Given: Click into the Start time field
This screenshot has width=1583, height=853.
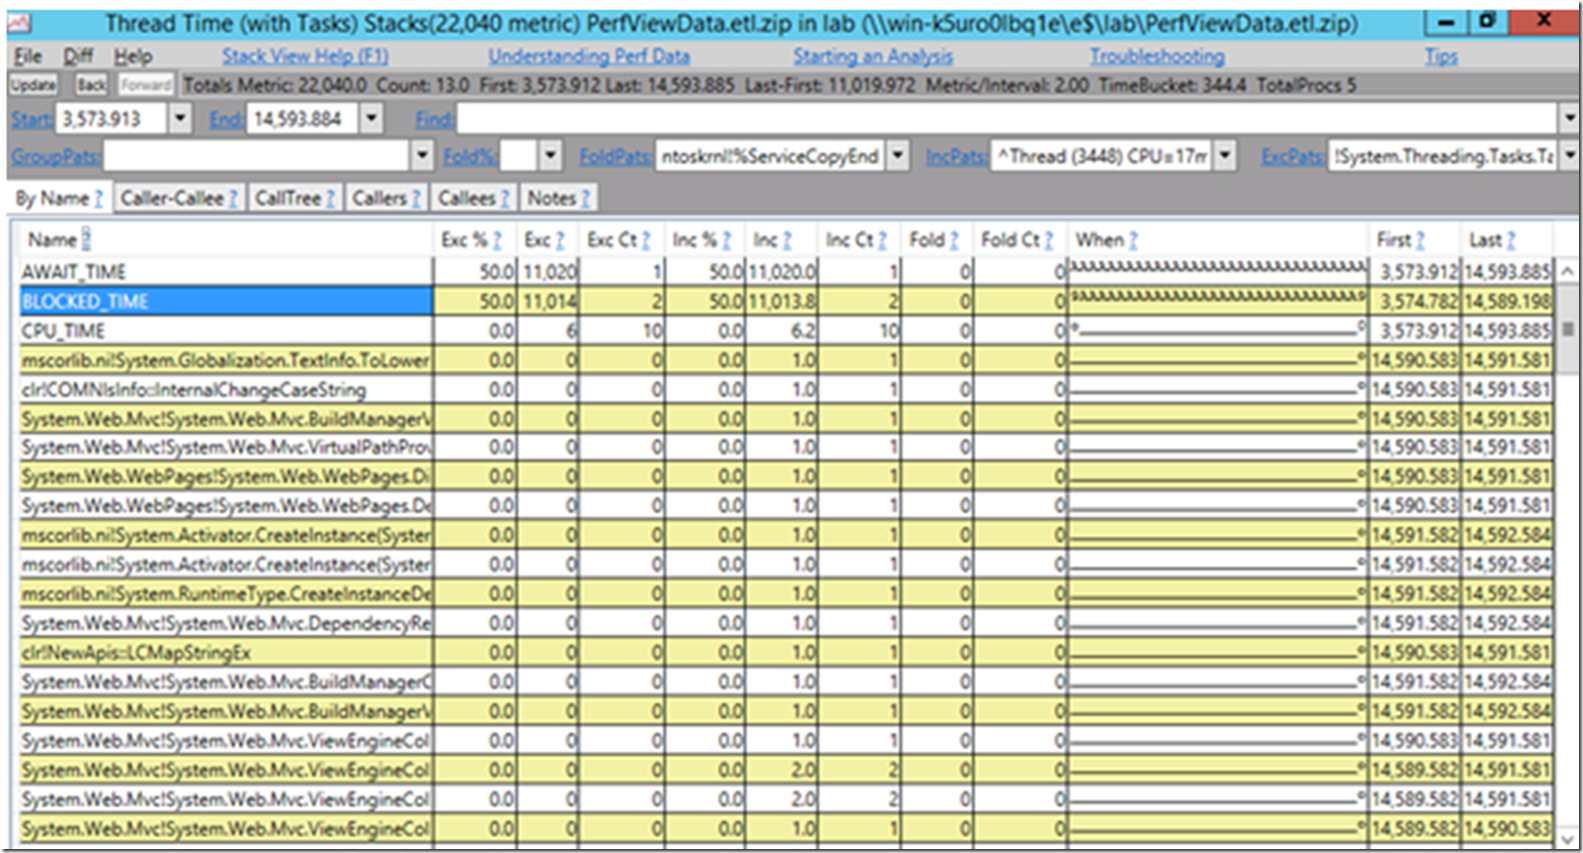Looking at the screenshot, I should coord(112,119).
